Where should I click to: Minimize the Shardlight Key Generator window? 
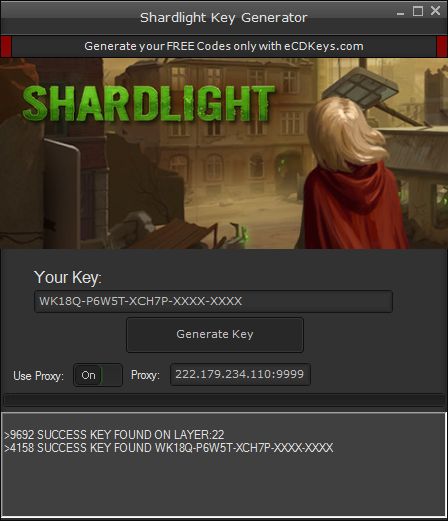coord(400,13)
